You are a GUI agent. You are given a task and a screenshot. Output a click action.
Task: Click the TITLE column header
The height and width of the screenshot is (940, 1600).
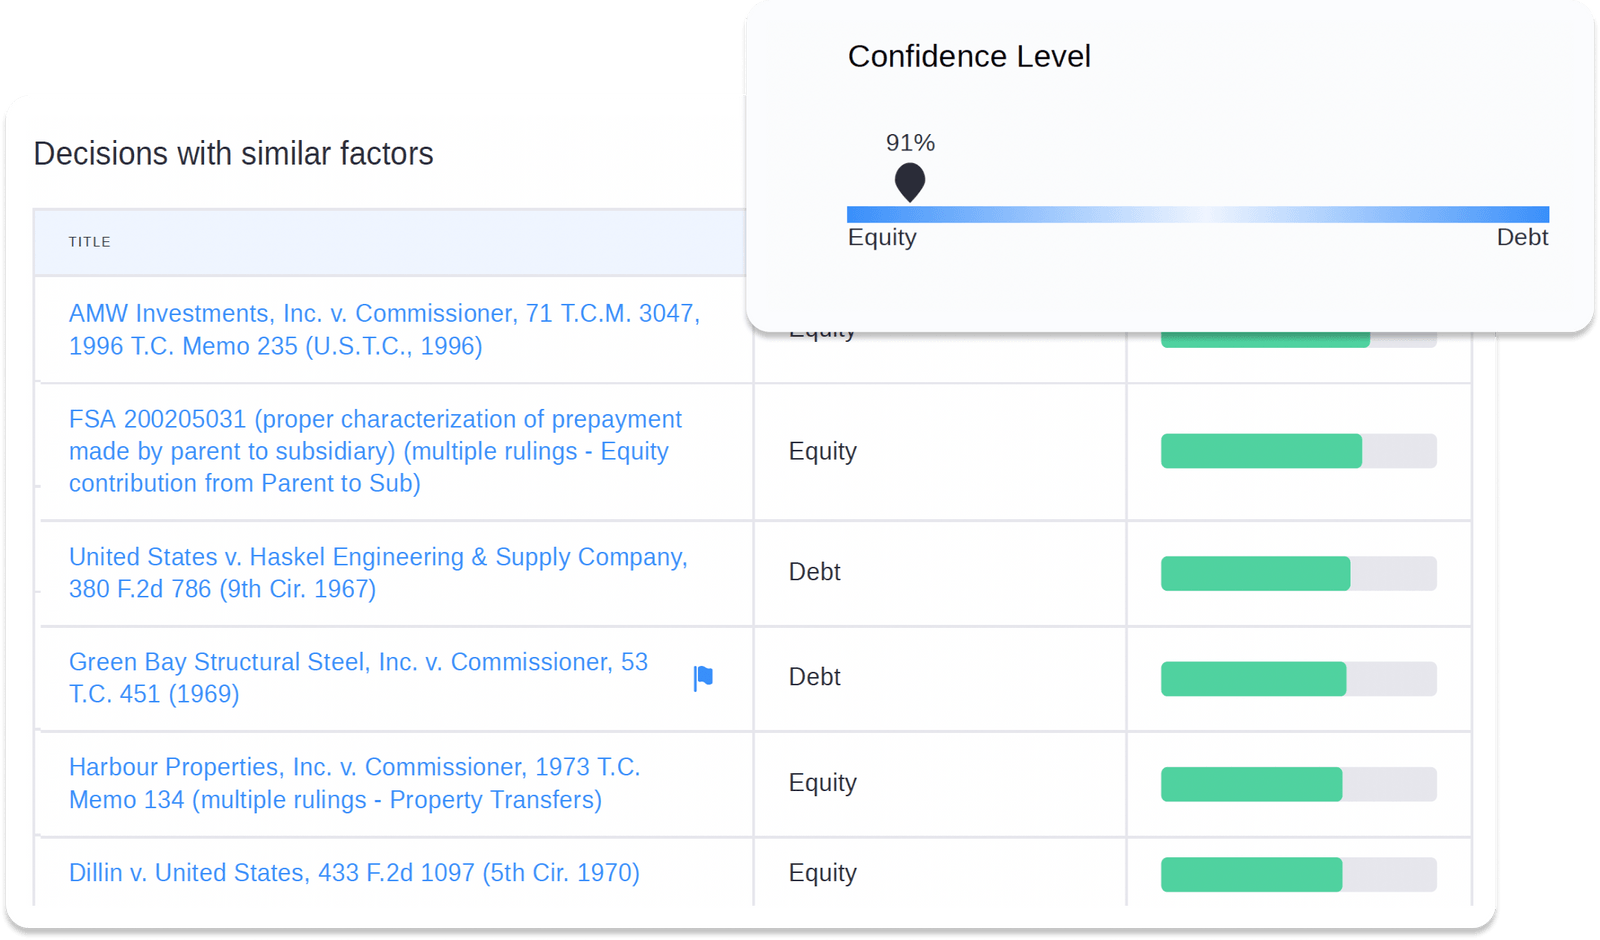90,242
